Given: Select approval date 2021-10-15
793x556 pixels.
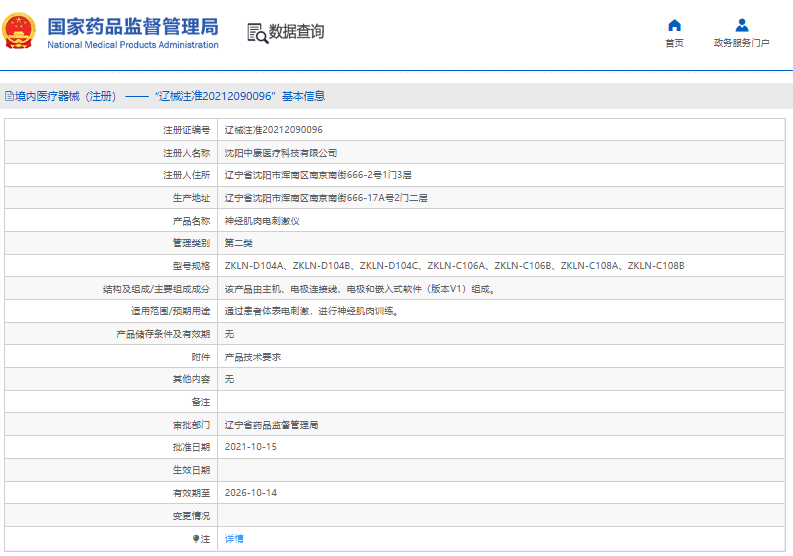Looking at the screenshot, I should pos(251,447).
